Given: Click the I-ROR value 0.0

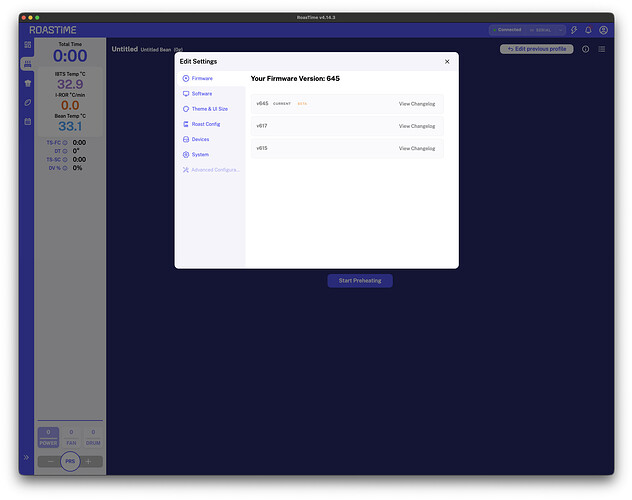Looking at the screenshot, I should pyautogui.click(x=70, y=105).
